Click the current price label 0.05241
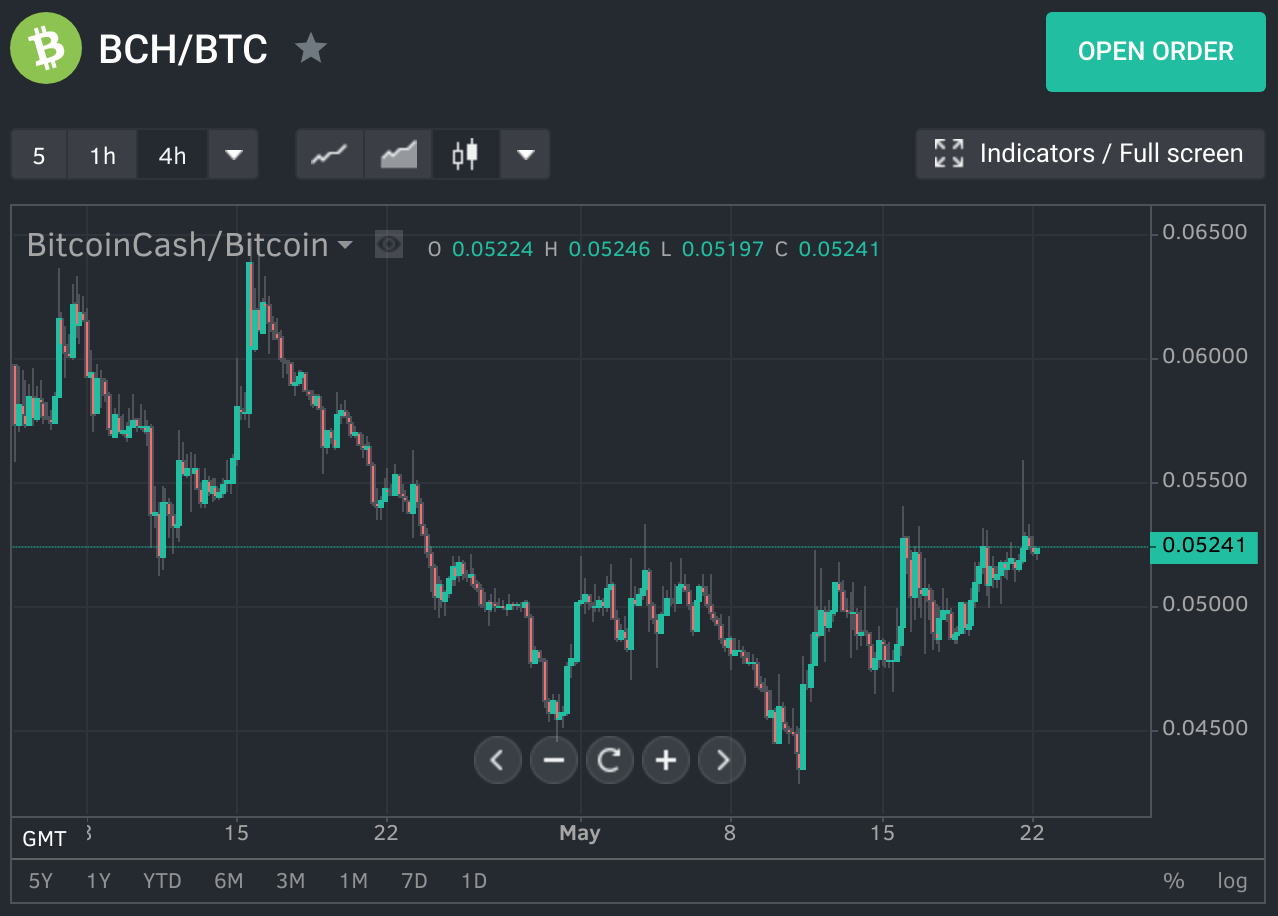The width and height of the screenshot is (1278, 916). pos(1204,546)
